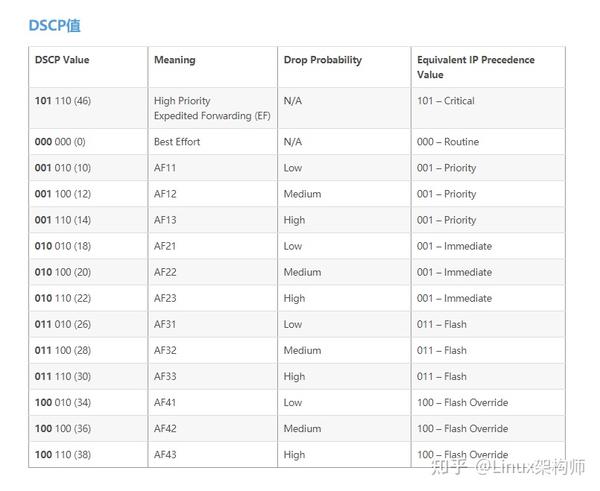Click the 000 – Routine cell

(x=448, y=142)
